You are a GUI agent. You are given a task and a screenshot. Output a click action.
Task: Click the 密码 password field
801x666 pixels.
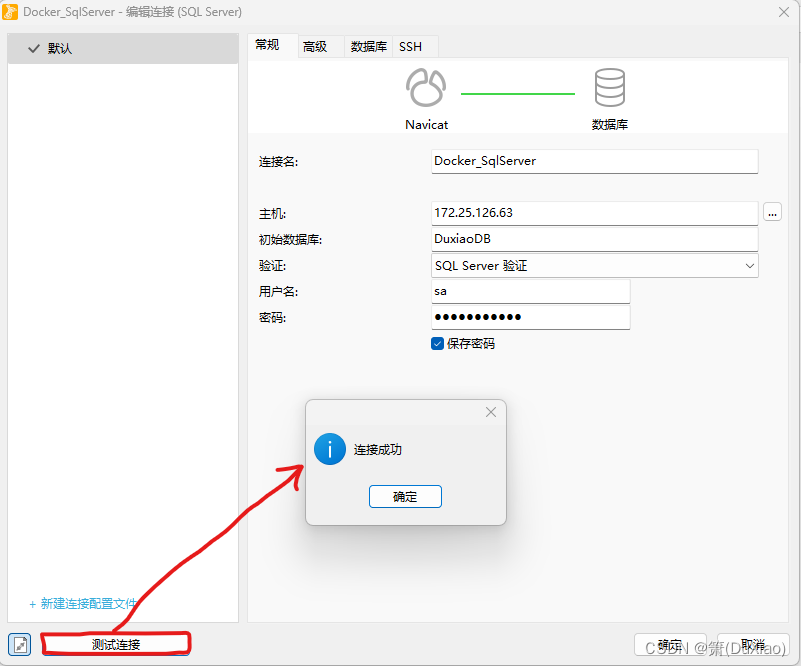coord(530,317)
